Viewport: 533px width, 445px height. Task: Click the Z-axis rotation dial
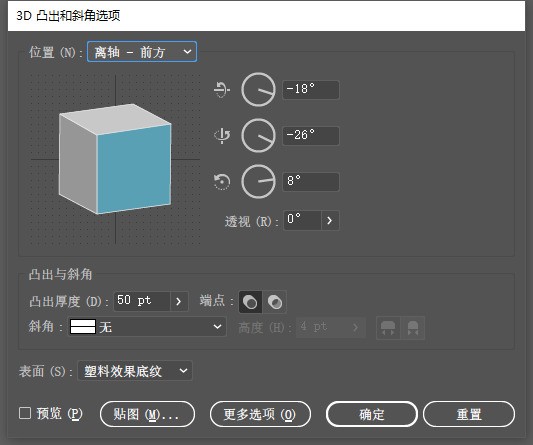click(258, 182)
